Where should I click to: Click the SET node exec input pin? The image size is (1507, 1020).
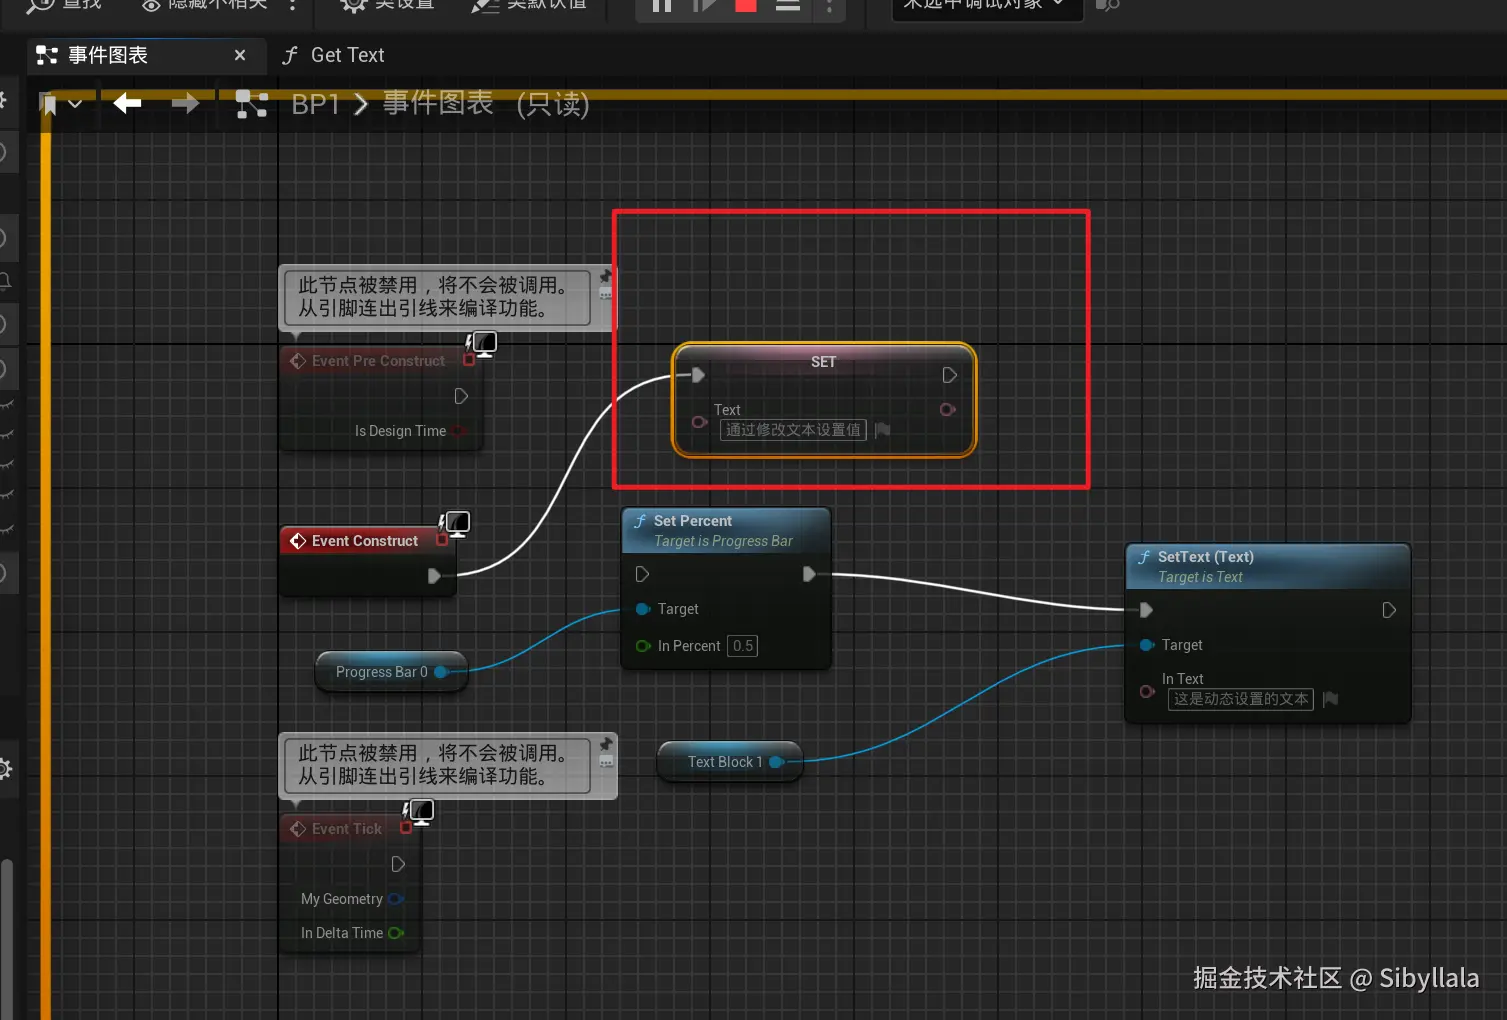(698, 375)
